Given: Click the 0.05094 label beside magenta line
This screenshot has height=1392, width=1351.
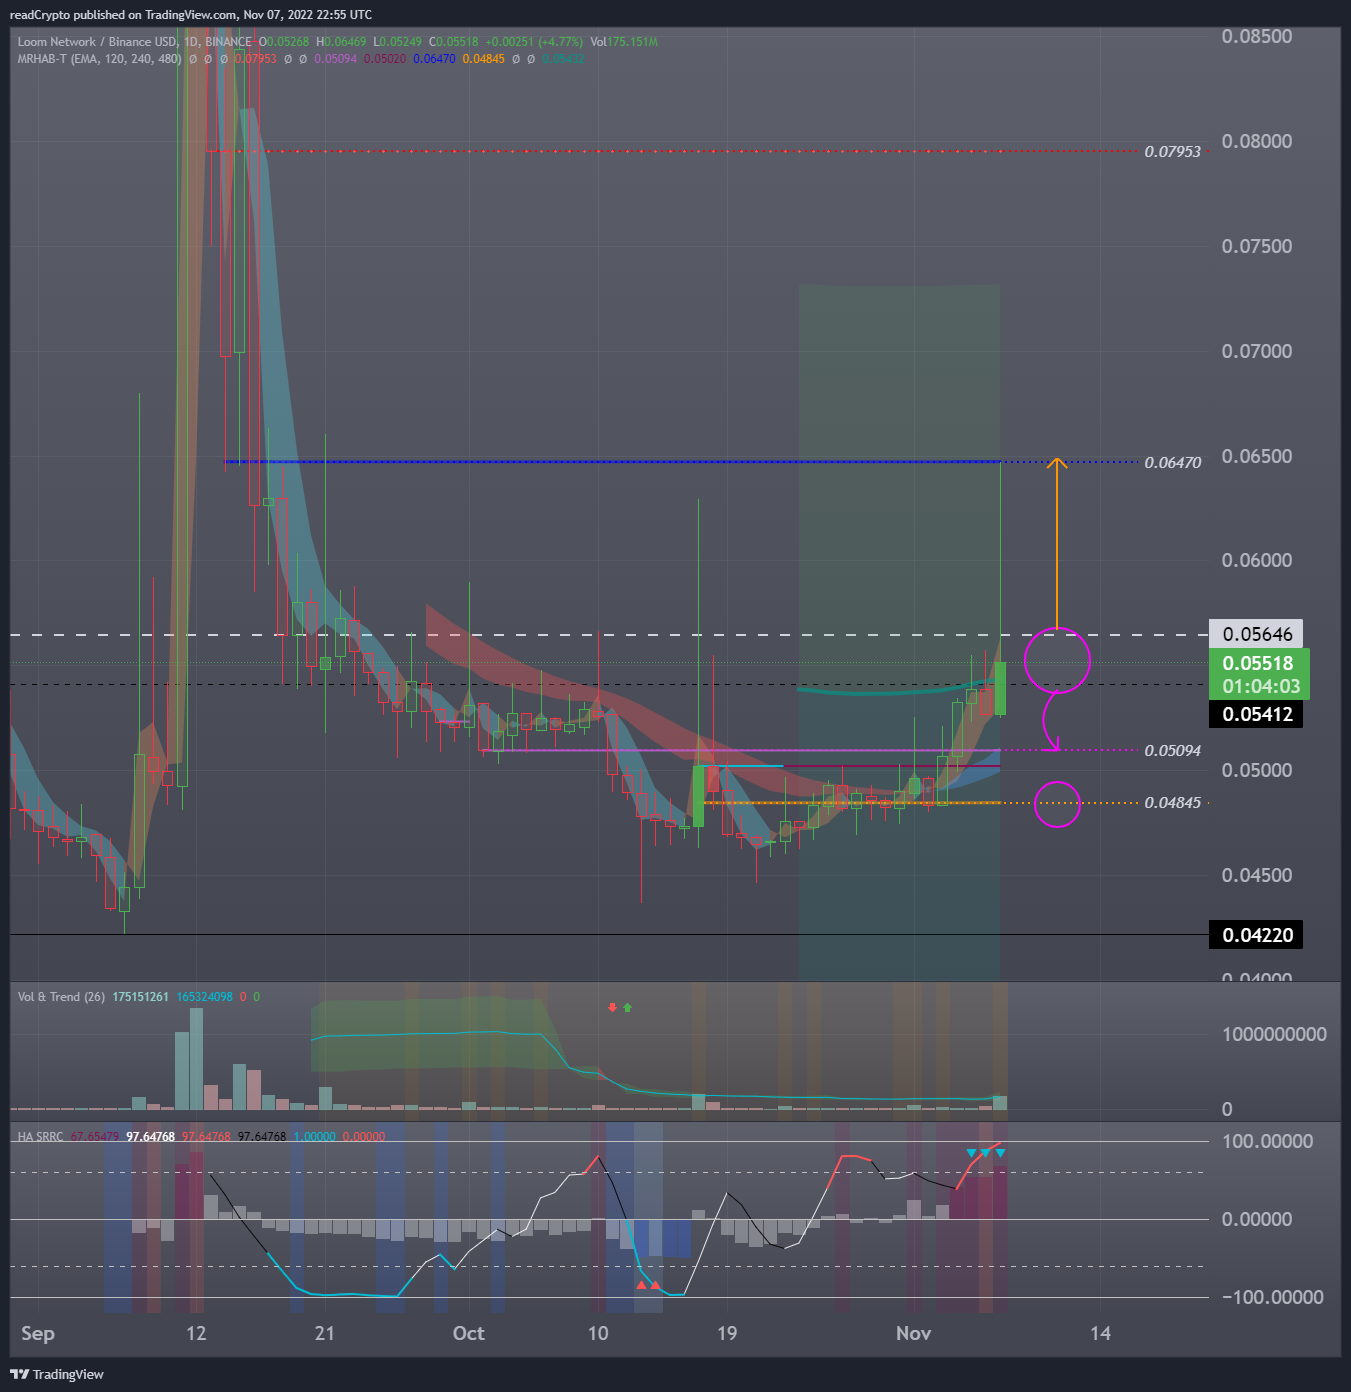Looking at the screenshot, I should click(x=1173, y=750).
